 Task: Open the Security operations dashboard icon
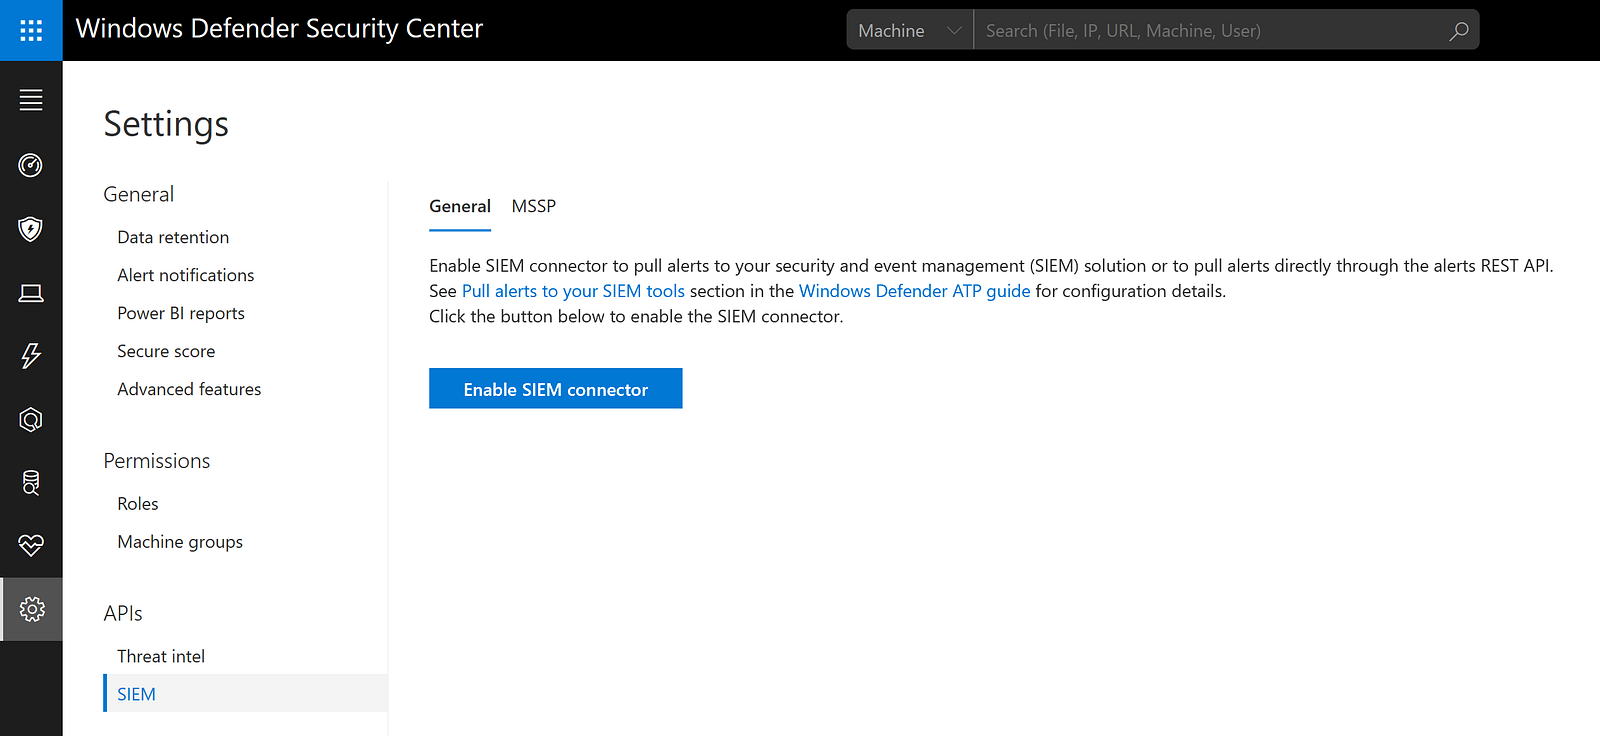tap(31, 165)
